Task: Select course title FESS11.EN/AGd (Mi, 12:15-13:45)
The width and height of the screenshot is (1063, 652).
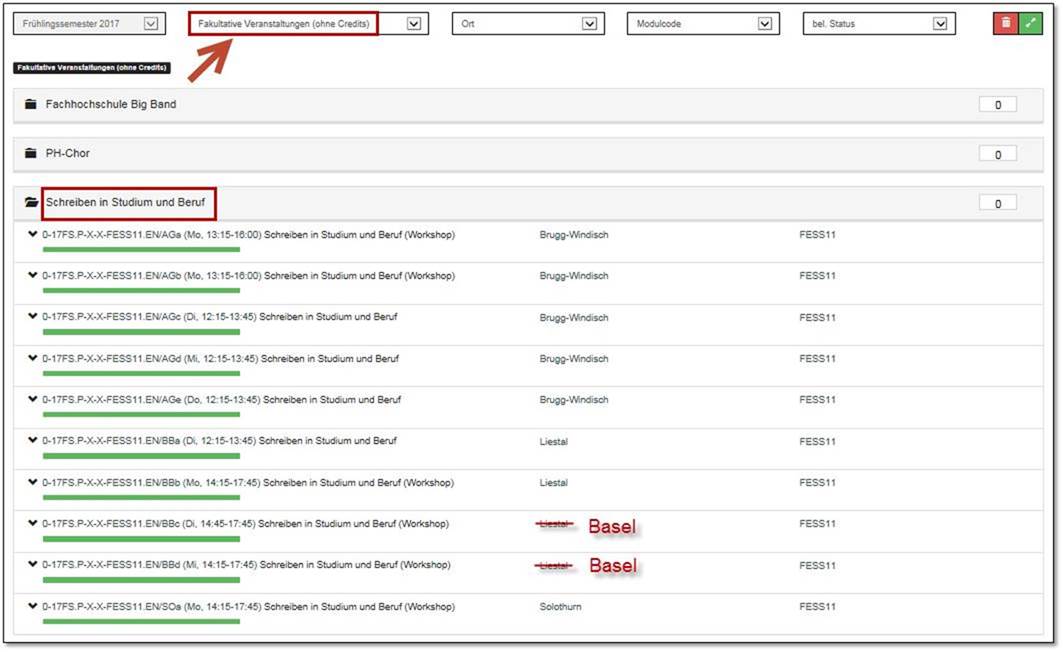Action: click(220, 359)
